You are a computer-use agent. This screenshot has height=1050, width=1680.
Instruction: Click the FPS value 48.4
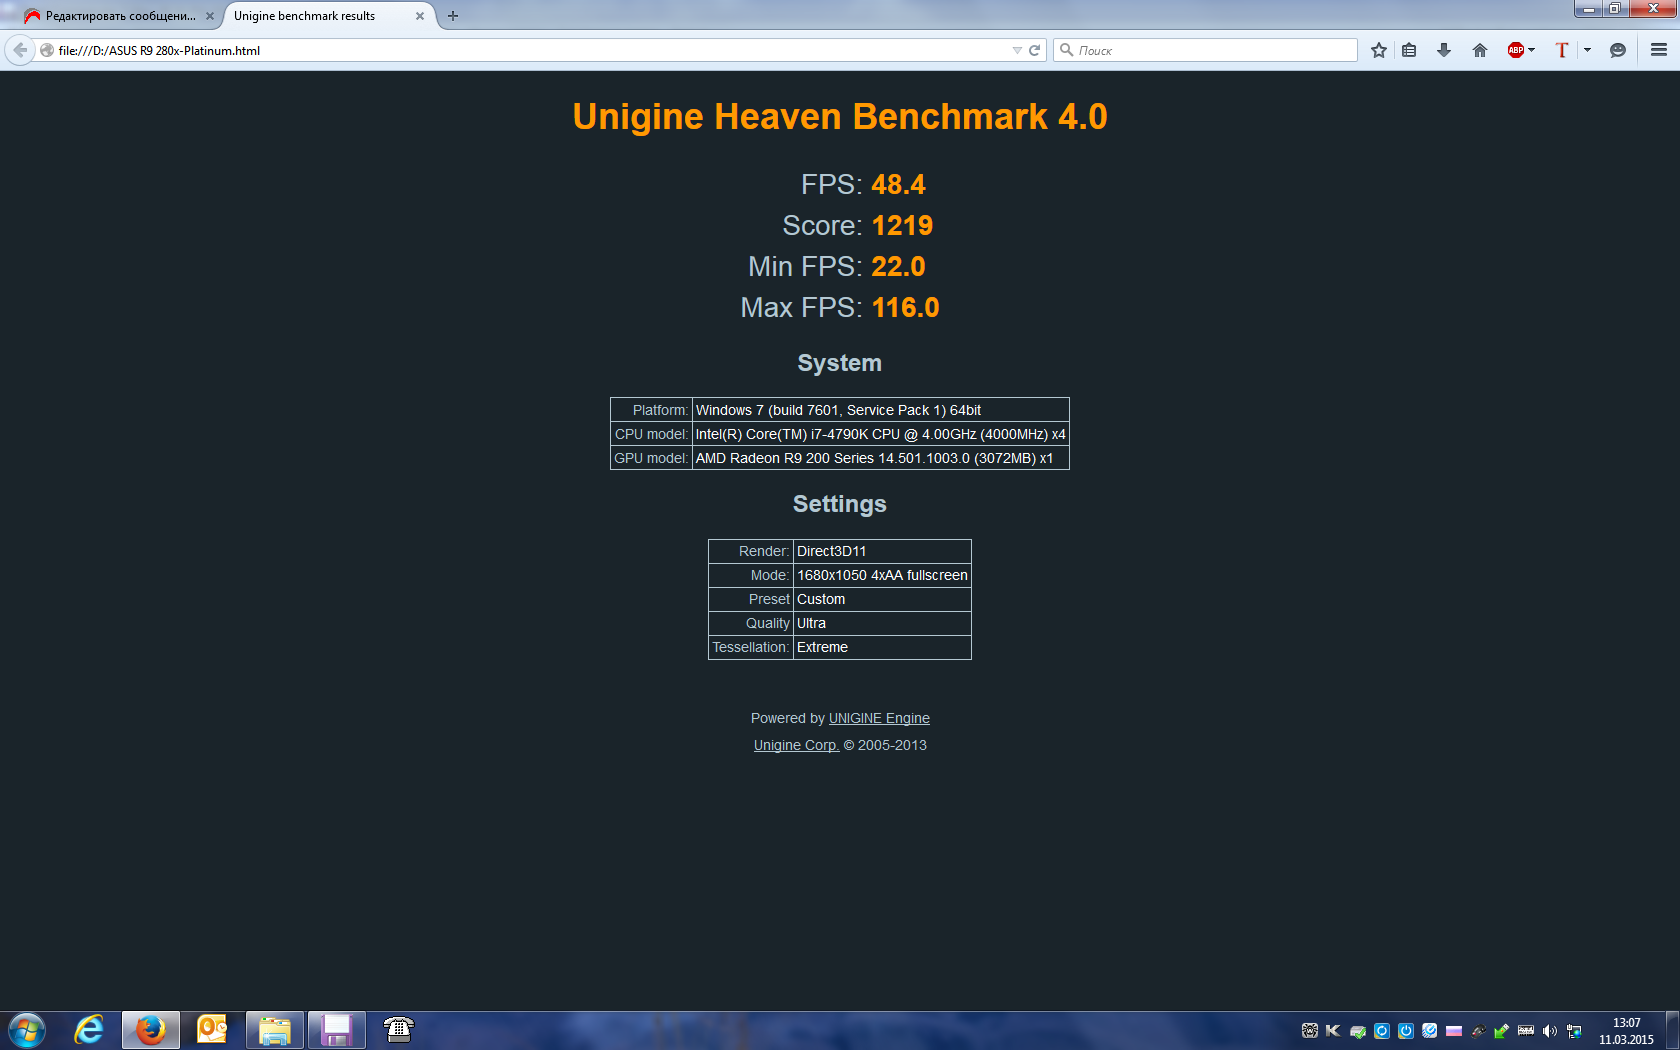[898, 185]
